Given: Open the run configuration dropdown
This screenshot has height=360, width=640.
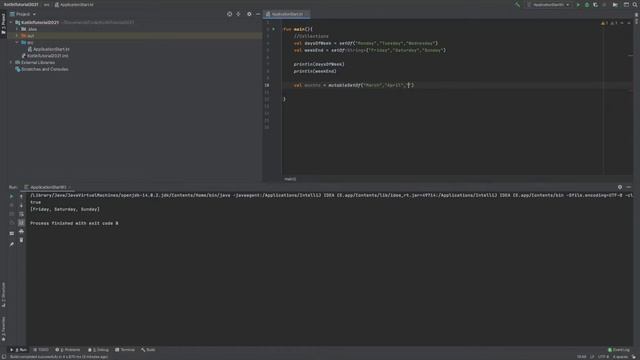Looking at the screenshot, I should pos(548,4).
